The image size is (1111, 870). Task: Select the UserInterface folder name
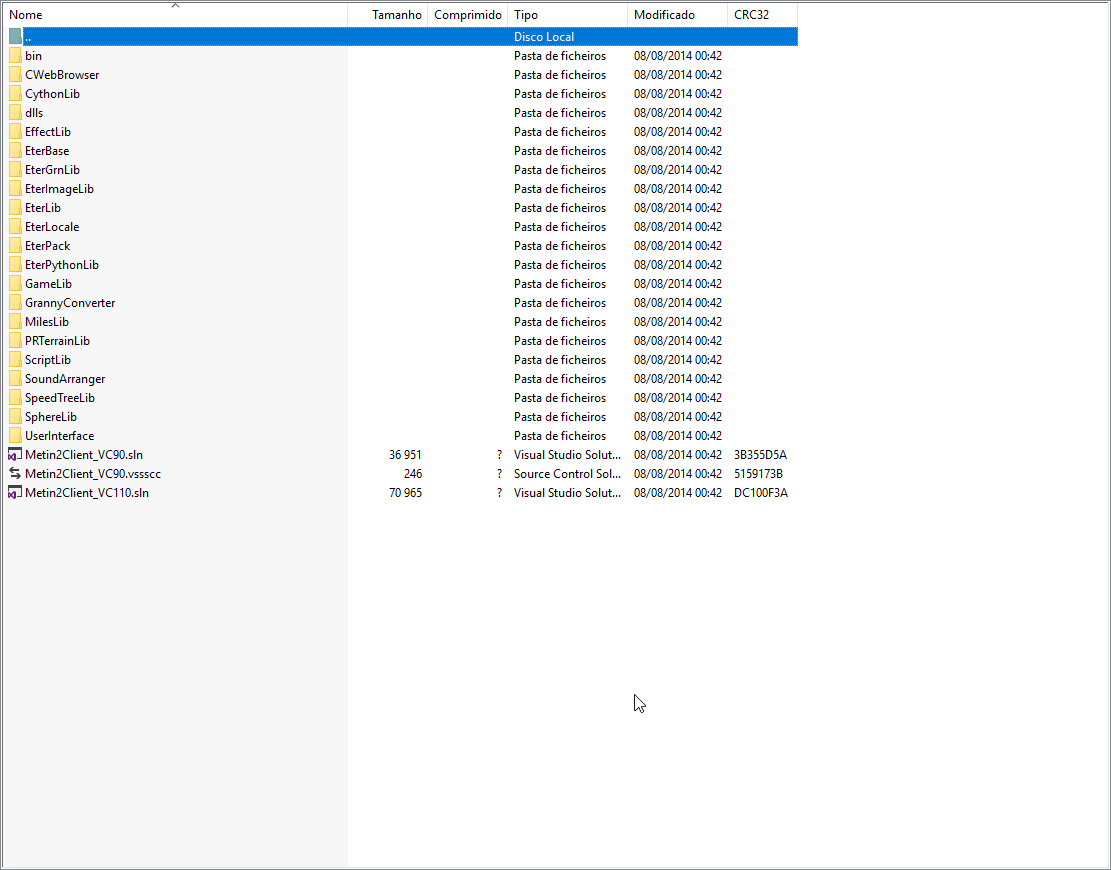click(60, 436)
